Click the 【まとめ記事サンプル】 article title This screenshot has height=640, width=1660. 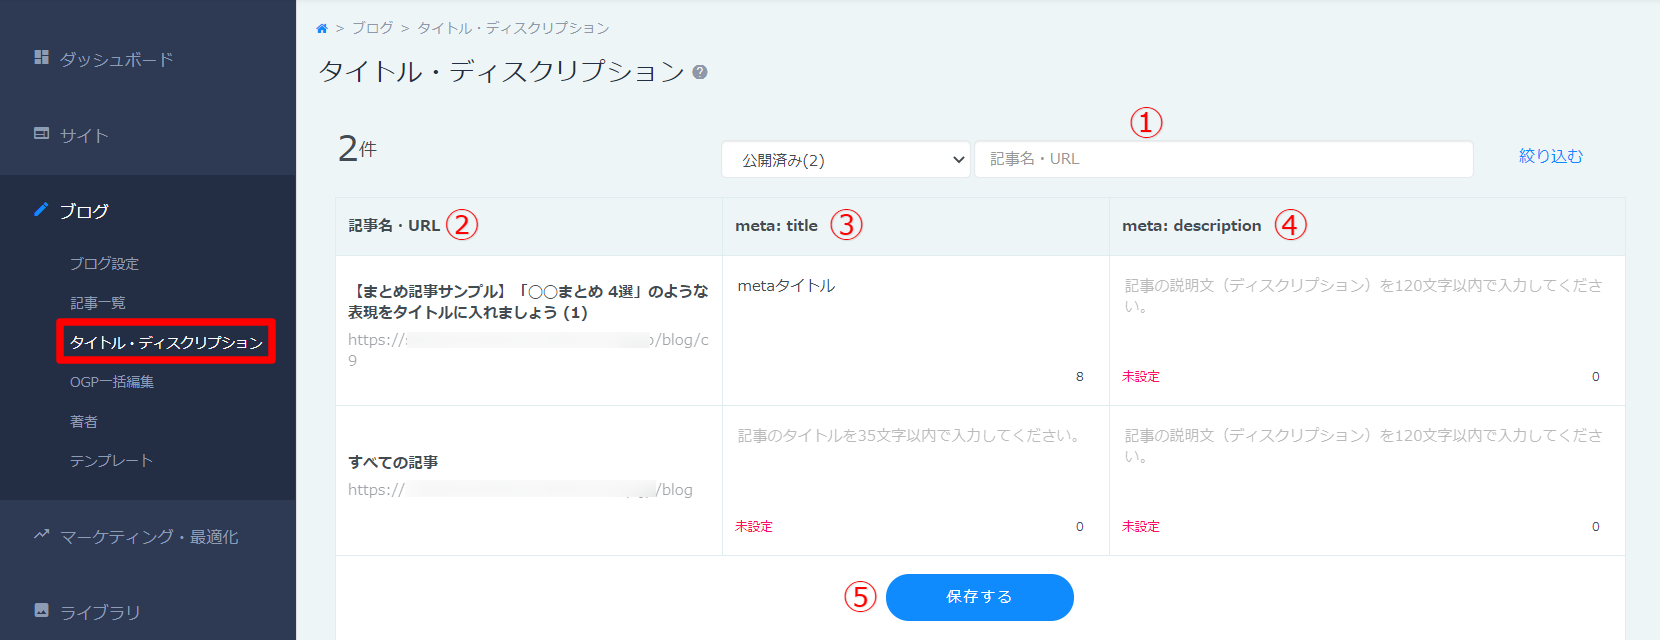(x=528, y=302)
